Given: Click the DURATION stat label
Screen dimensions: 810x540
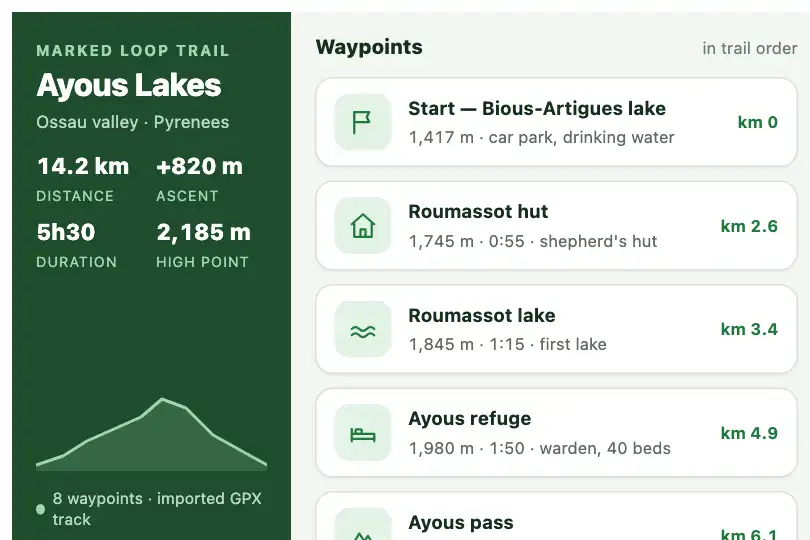Looking at the screenshot, I should [x=76, y=262].
